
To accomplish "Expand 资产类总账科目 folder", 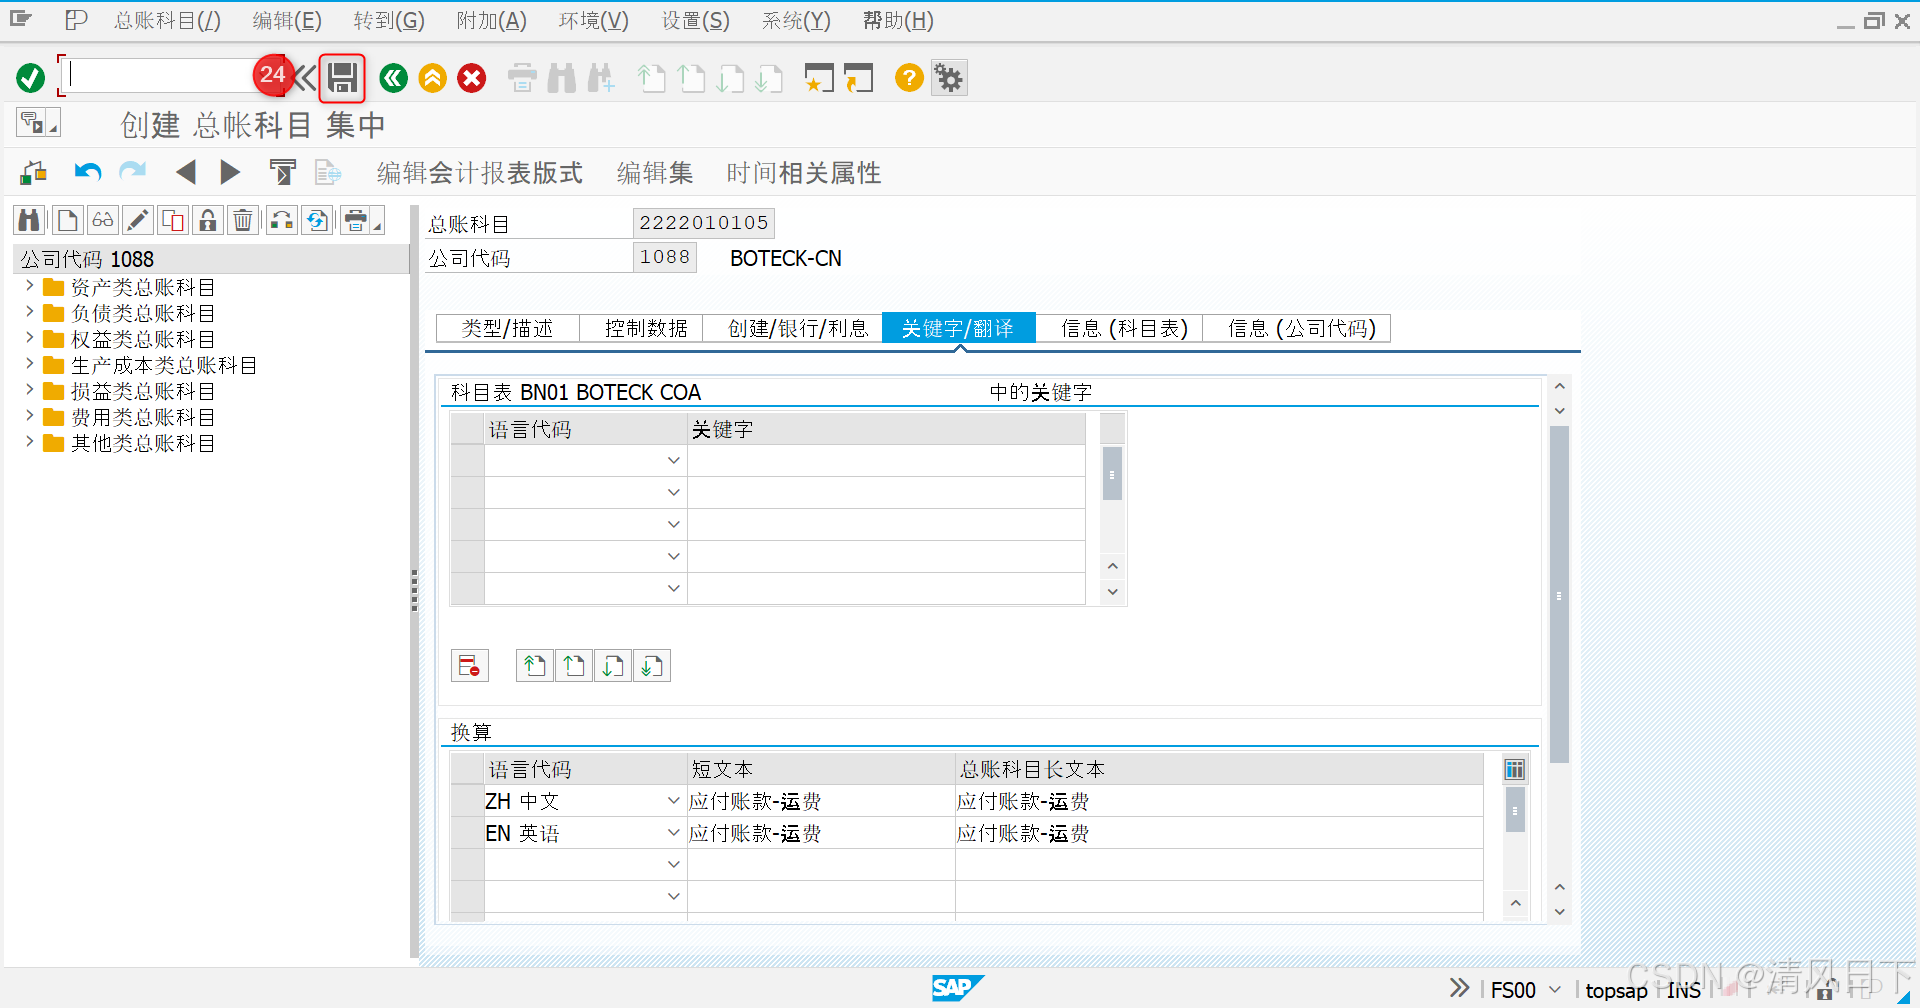I will 29,286.
